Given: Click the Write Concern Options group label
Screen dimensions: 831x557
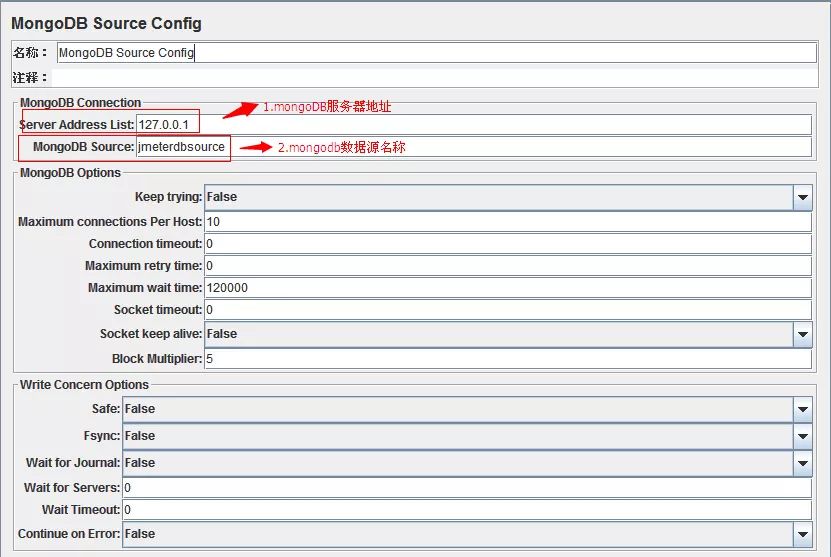Looking at the screenshot, I should (84, 385).
